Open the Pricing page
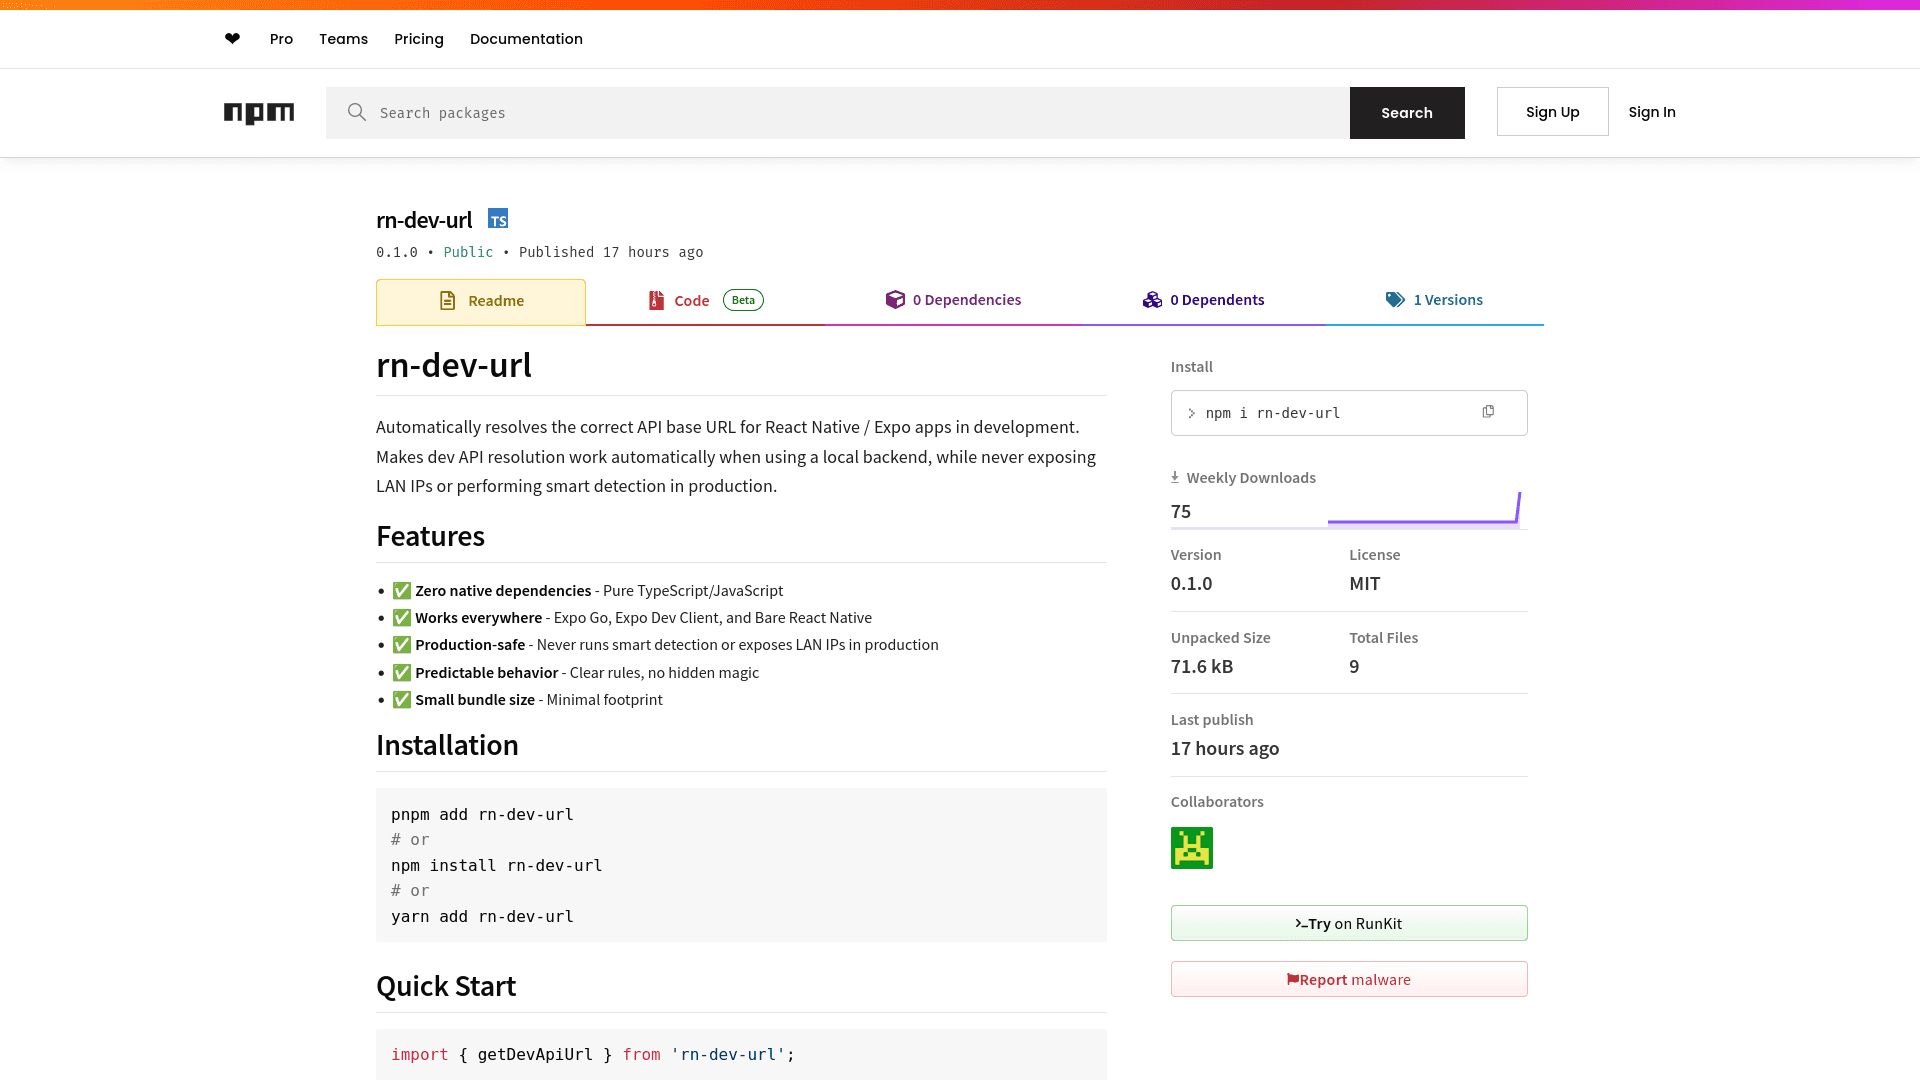Viewport: 1920px width, 1080px height. click(x=418, y=39)
